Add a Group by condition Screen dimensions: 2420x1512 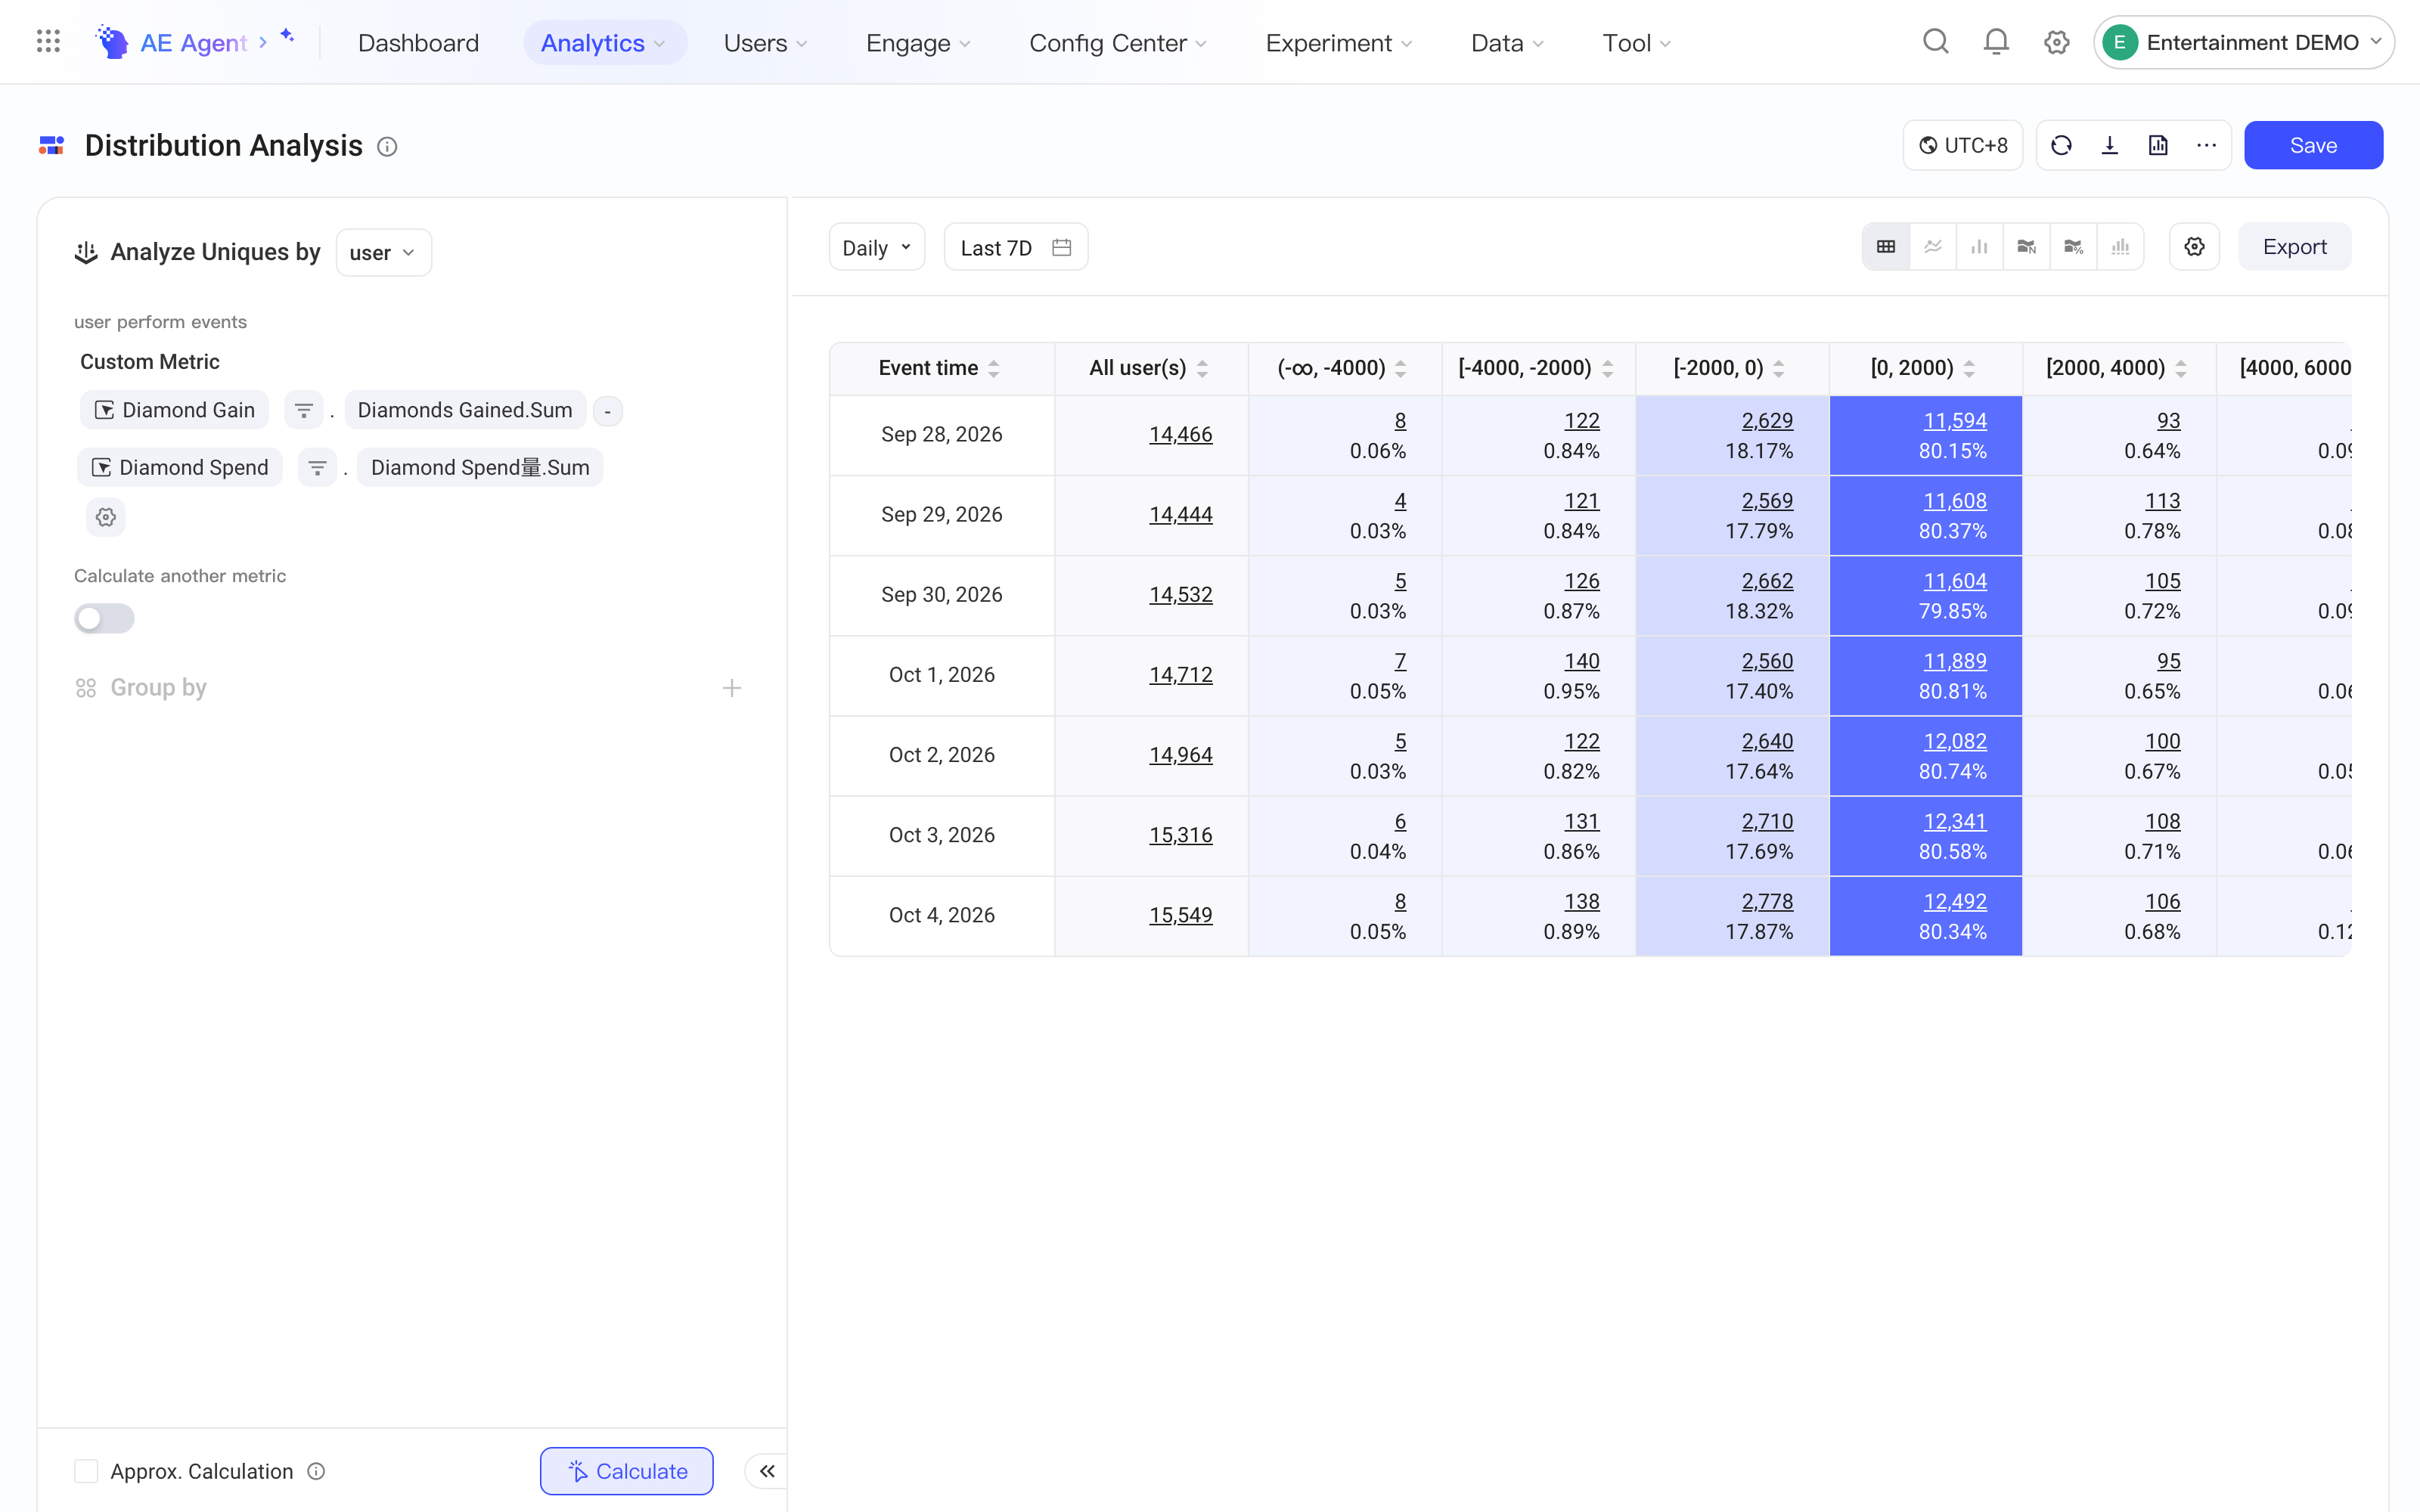[732, 688]
